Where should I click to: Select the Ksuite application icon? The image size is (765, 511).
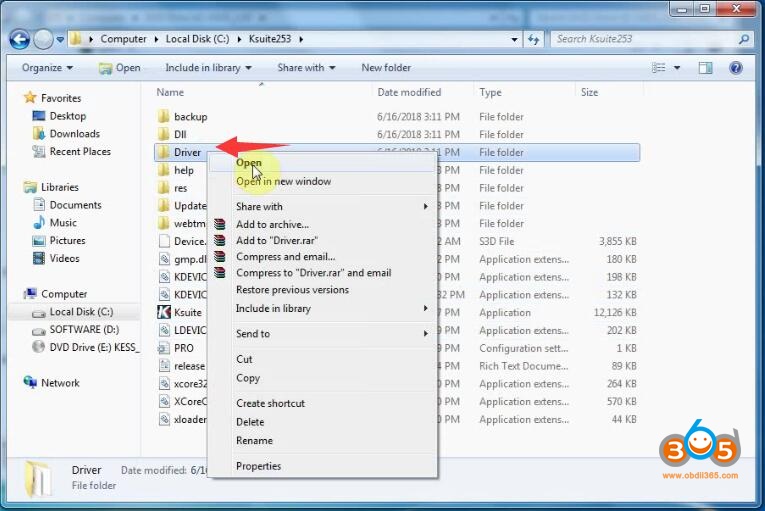164,312
